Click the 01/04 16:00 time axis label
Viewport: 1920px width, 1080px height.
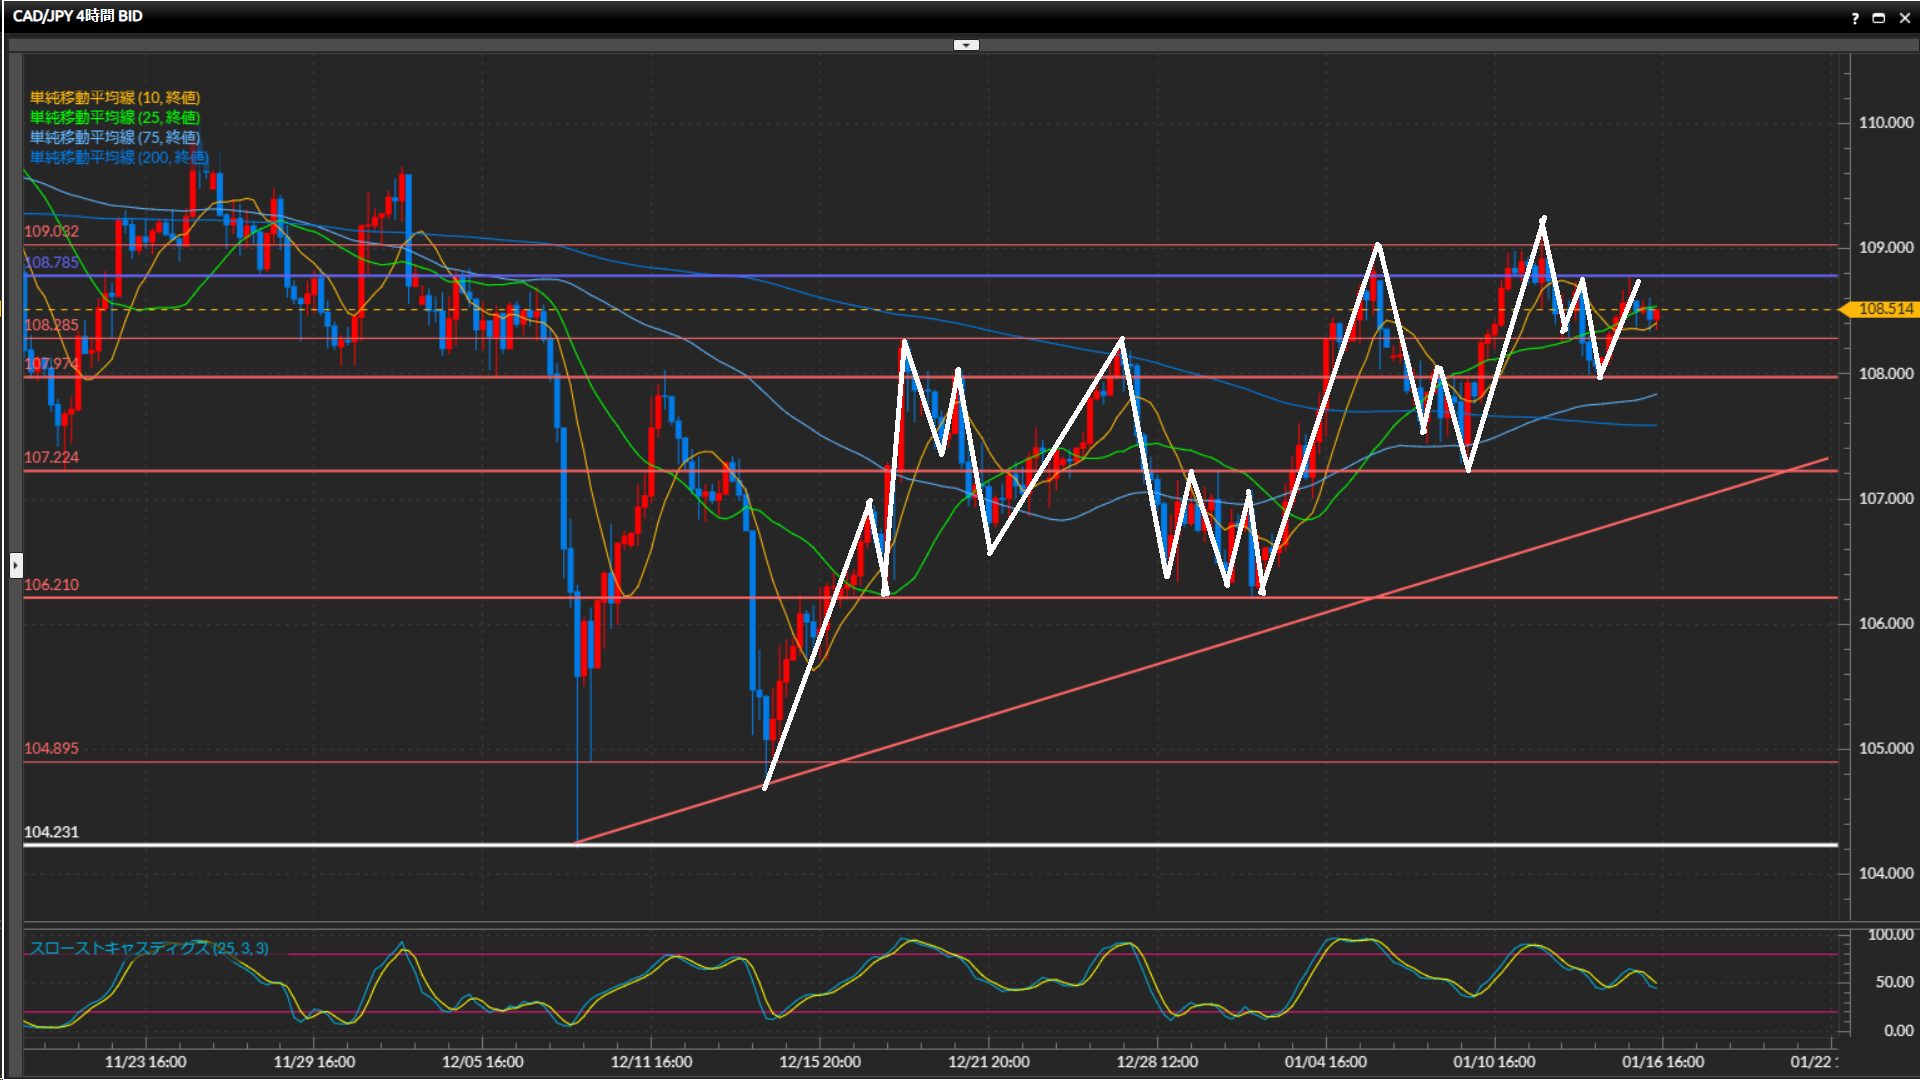tap(1325, 1062)
